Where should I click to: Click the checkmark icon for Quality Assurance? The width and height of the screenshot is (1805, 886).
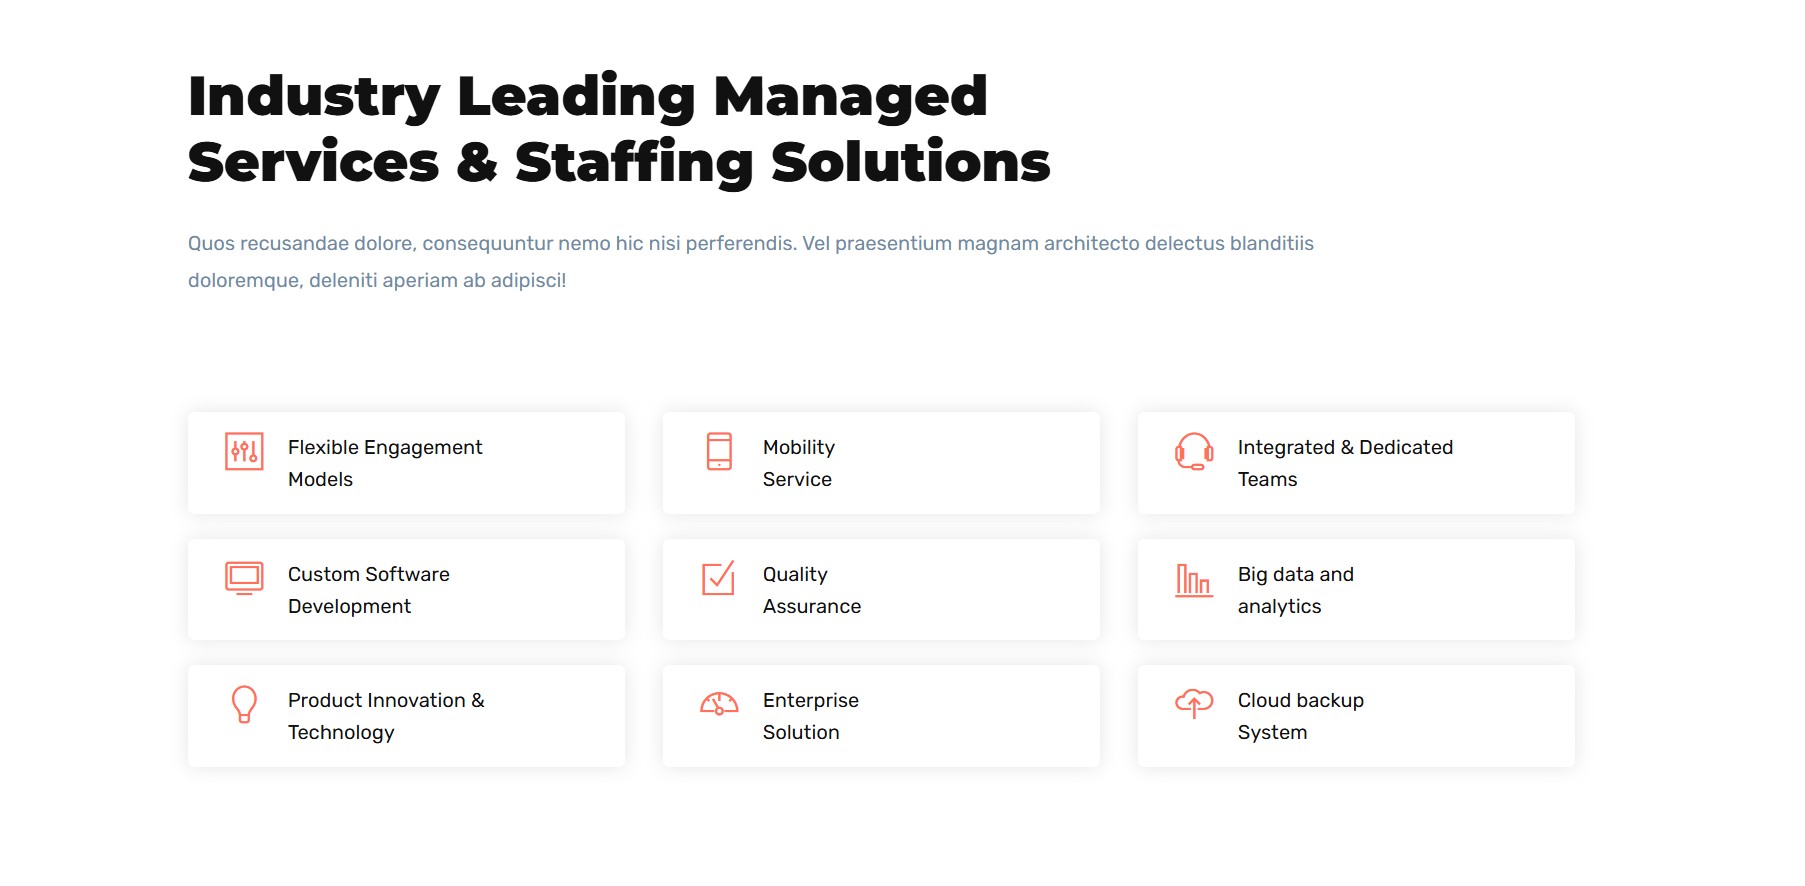click(x=719, y=578)
